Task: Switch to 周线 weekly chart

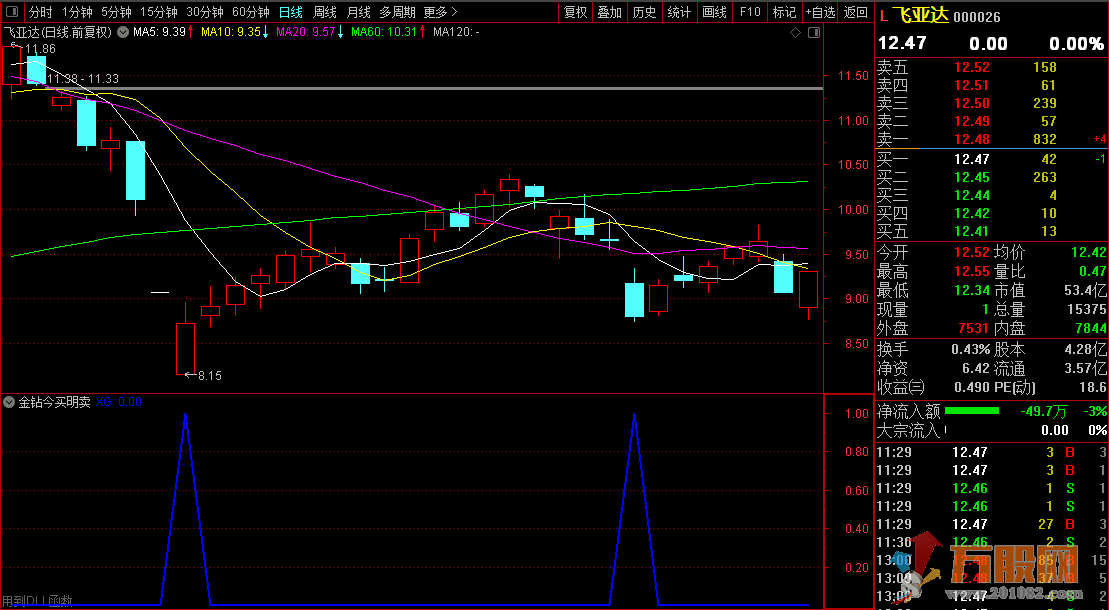Action: point(325,12)
